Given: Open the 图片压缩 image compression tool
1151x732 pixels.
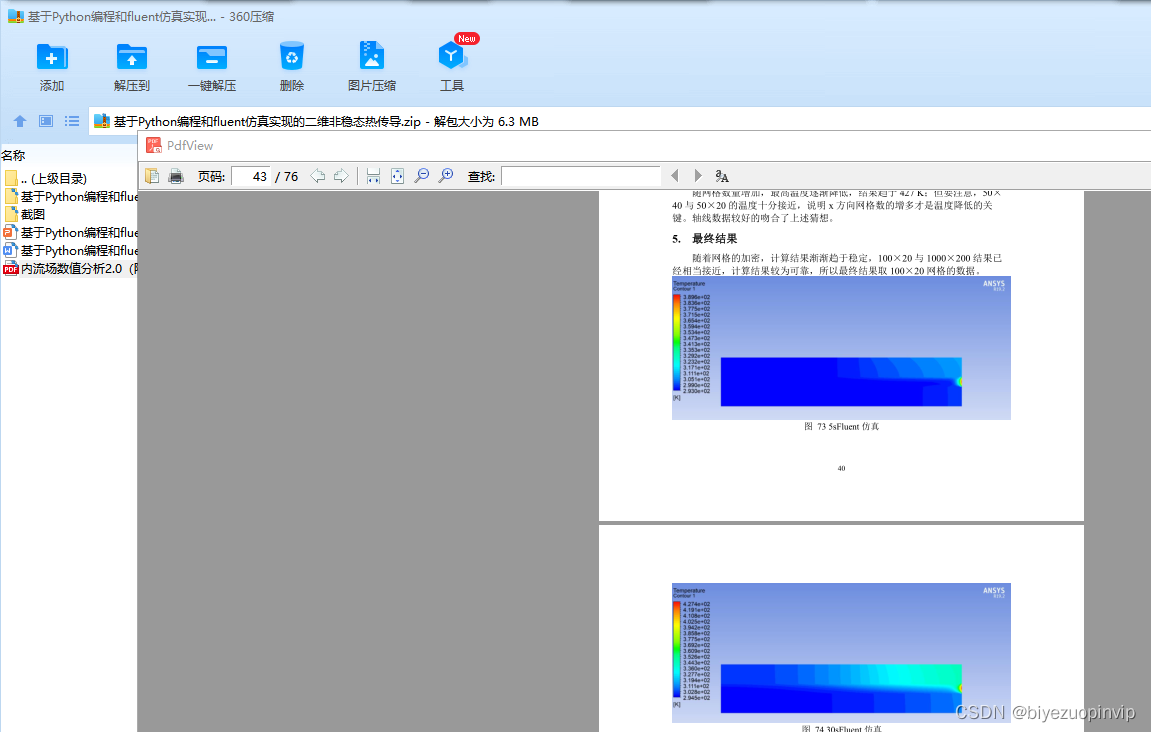Looking at the screenshot, I should click(371, 66).
